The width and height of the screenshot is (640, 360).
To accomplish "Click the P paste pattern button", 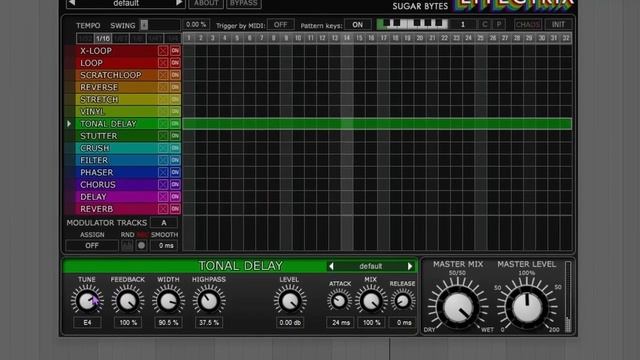I will click(499, 24).
